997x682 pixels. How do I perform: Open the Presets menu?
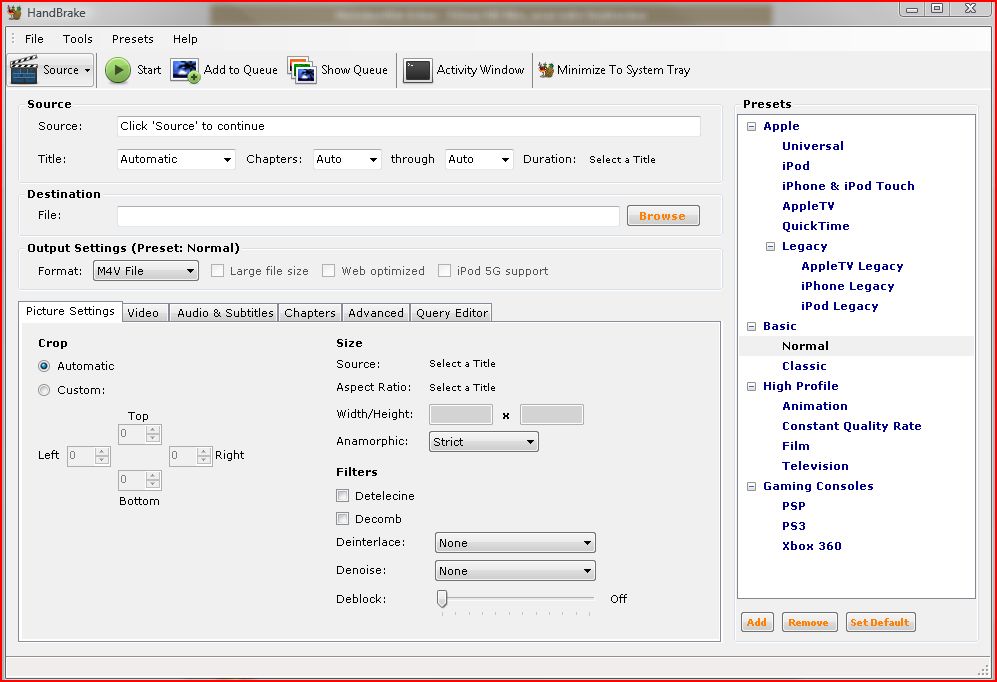(x=133, y=39)
